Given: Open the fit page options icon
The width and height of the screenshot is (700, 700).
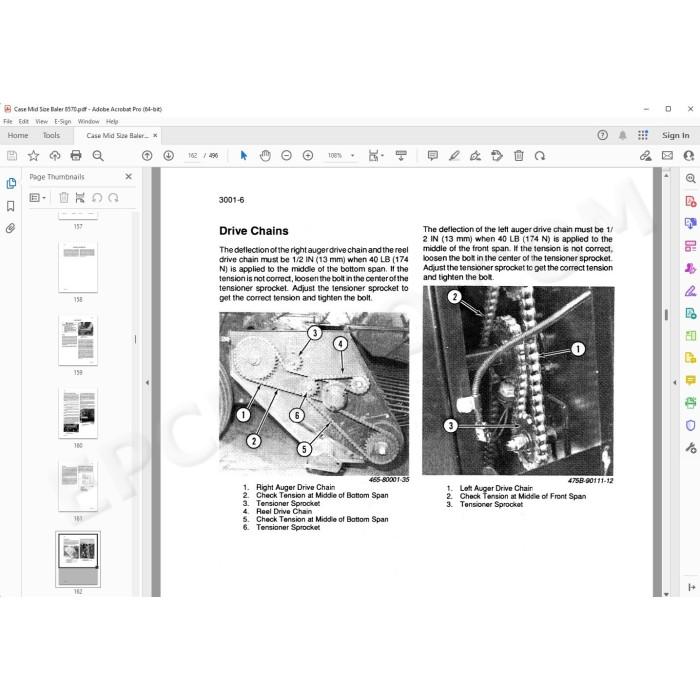Looking at the screenshot, I should (x=376, y=155).
